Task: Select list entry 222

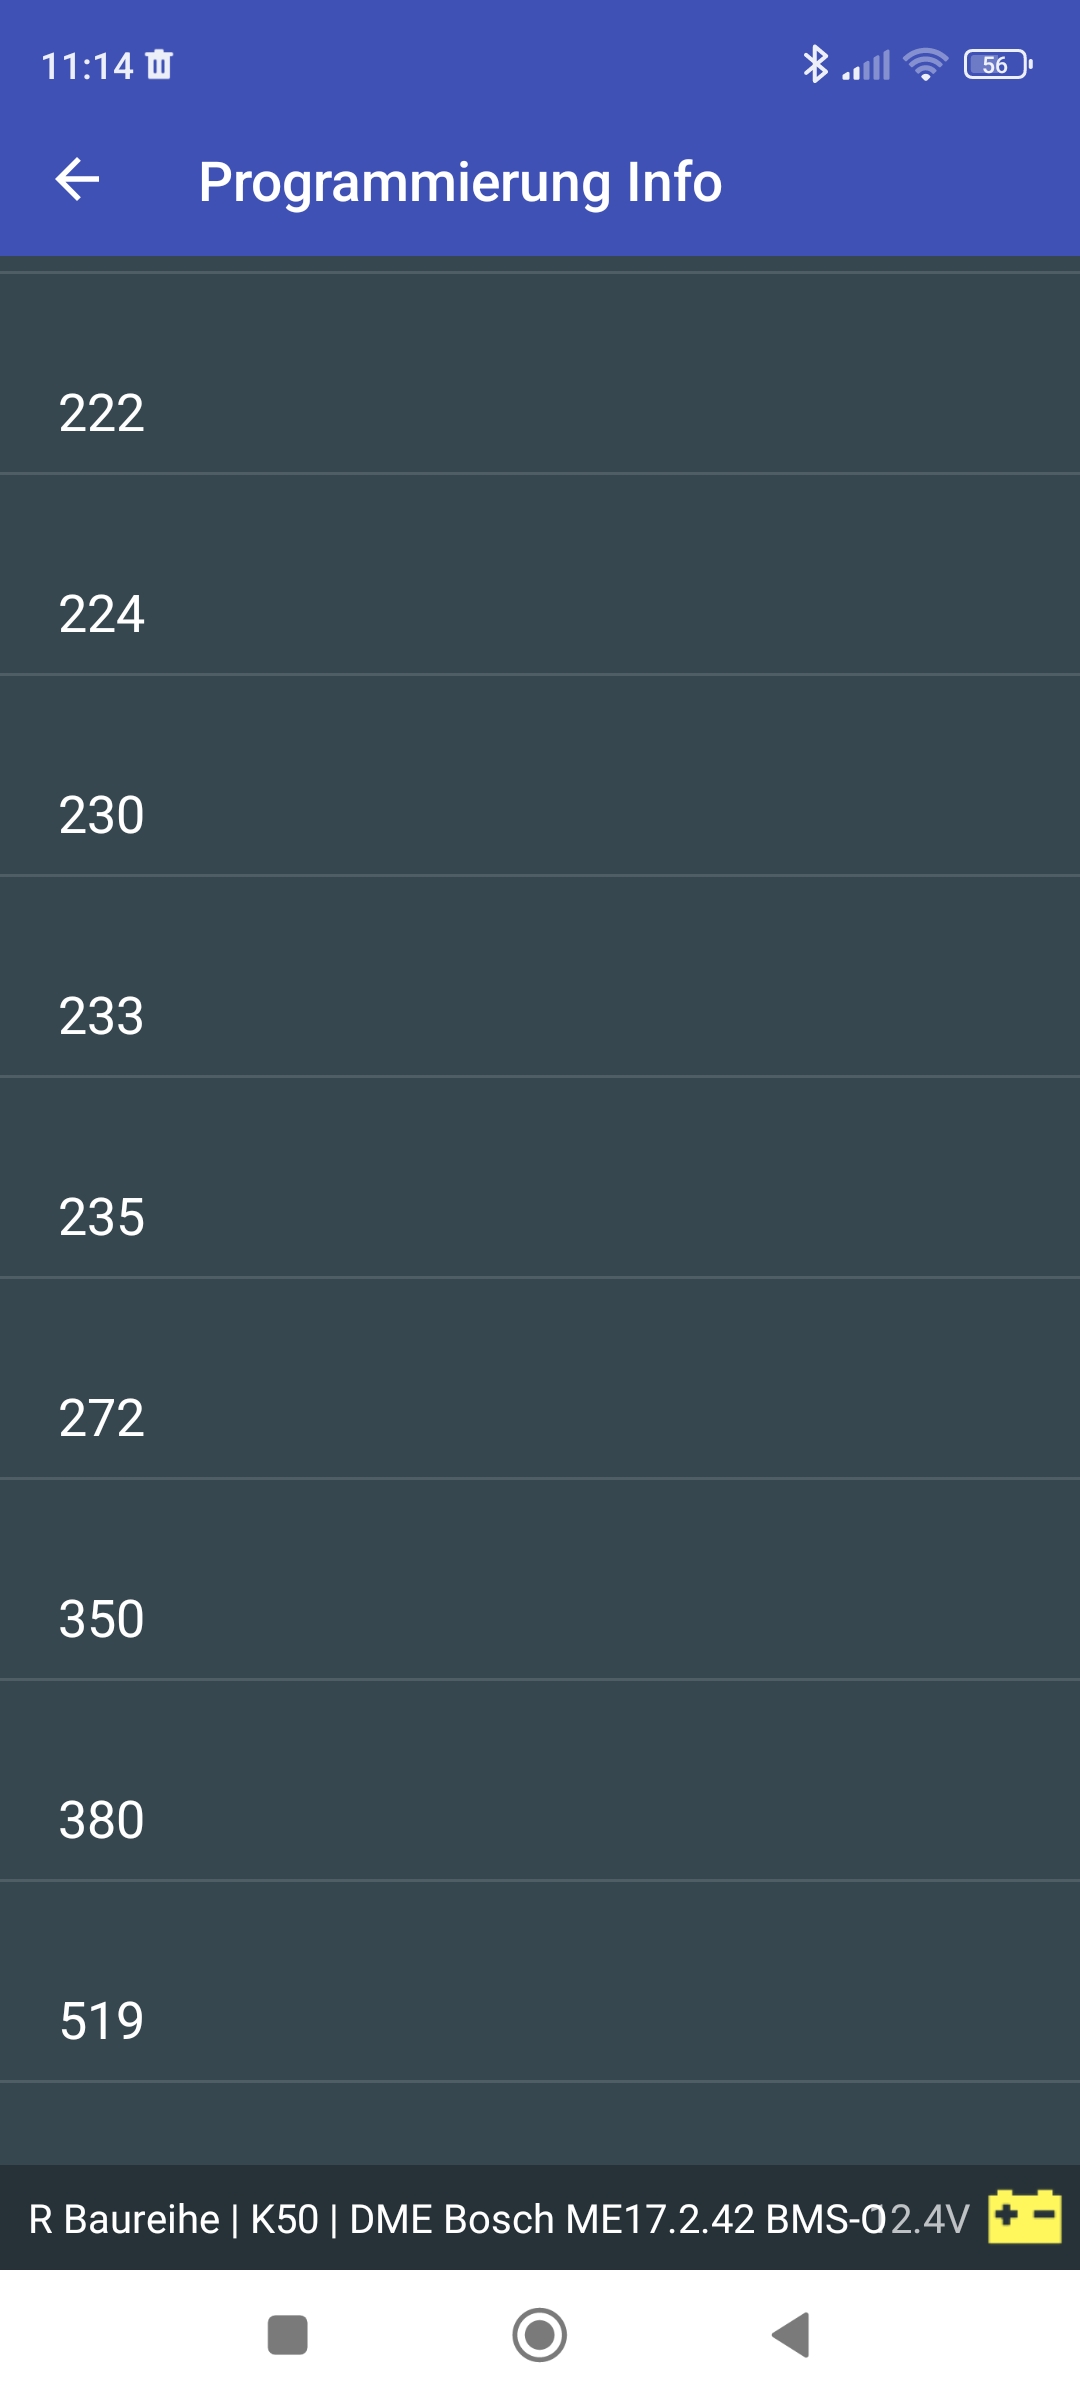Action: tap(102, 412)
